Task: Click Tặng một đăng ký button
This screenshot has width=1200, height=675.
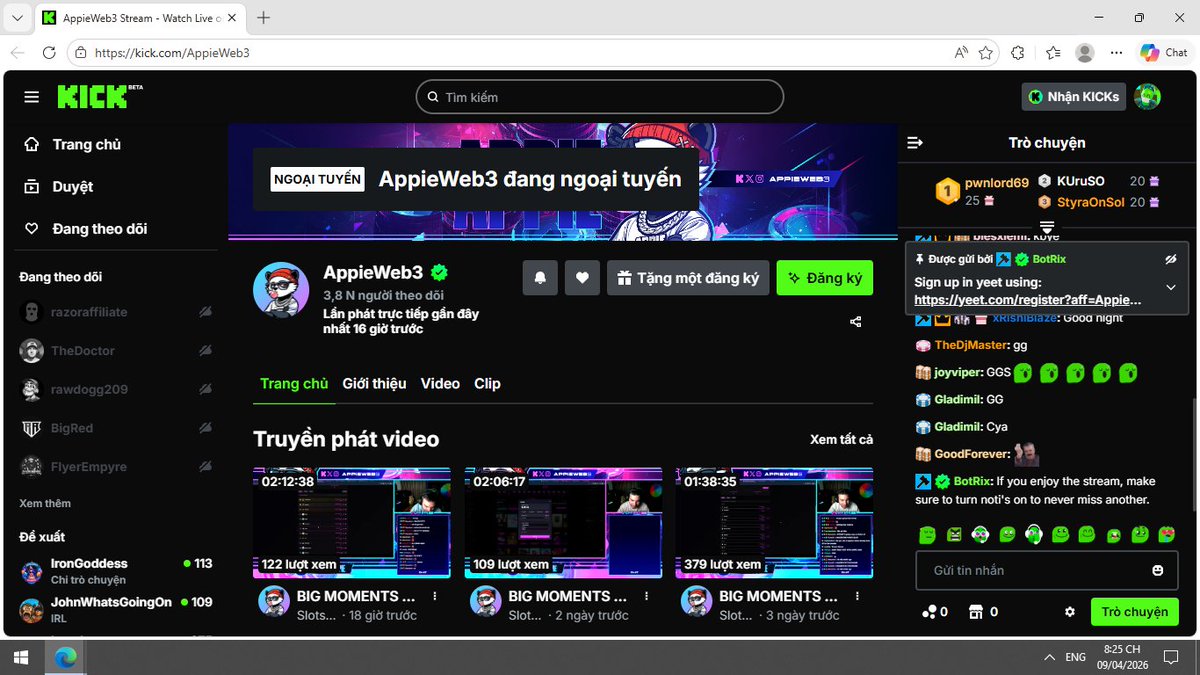Action: tap(688, 278)
